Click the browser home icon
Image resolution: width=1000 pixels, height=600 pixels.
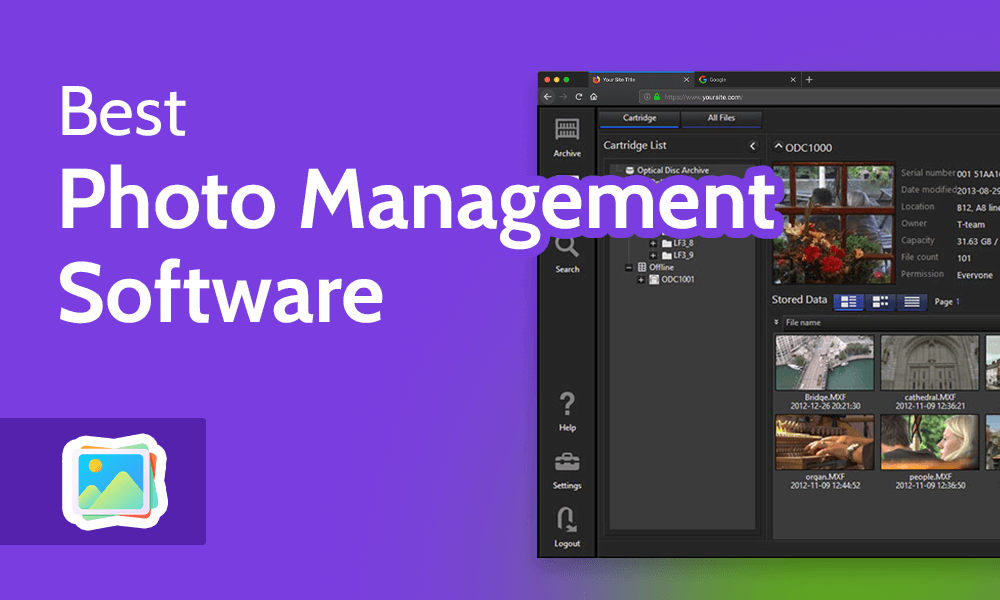(593, 96)
